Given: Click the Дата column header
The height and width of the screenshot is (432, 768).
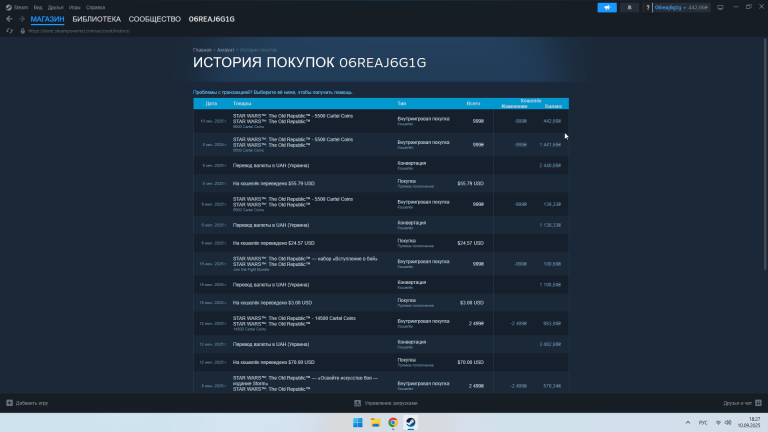Looking at the screenshot, I should [x=211, y=103].
